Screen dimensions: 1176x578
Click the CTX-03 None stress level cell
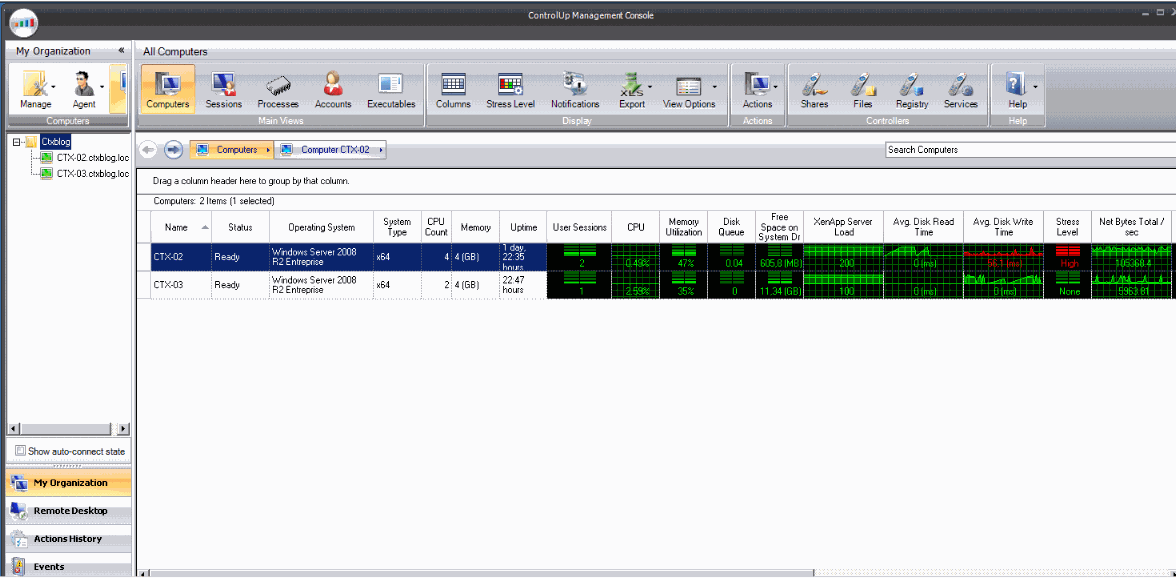1067,285
